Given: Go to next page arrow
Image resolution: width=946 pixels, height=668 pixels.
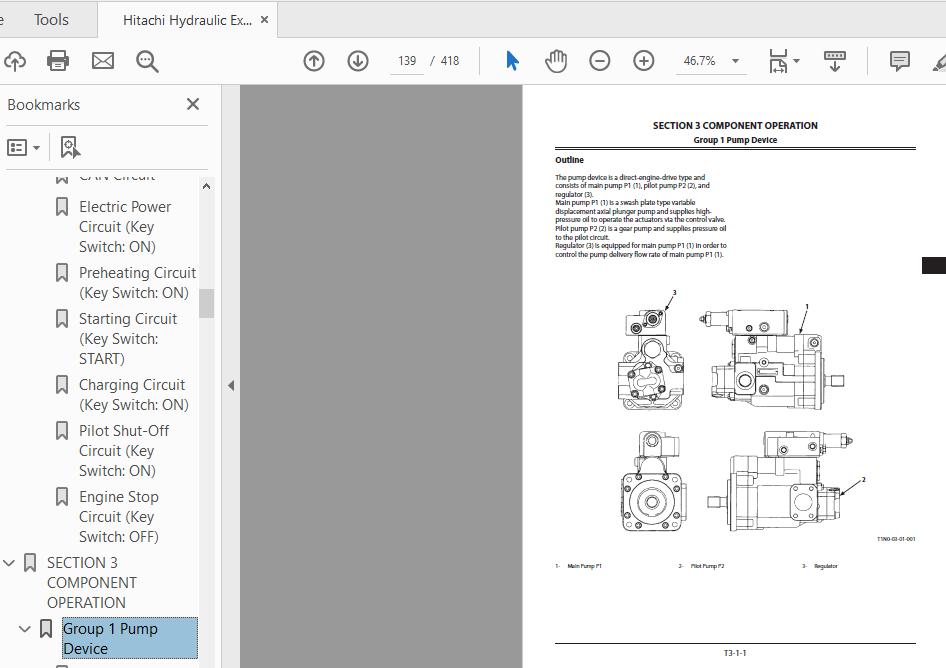Looking at the screenshot, I should pyautogui.click(x=358, y=61).
